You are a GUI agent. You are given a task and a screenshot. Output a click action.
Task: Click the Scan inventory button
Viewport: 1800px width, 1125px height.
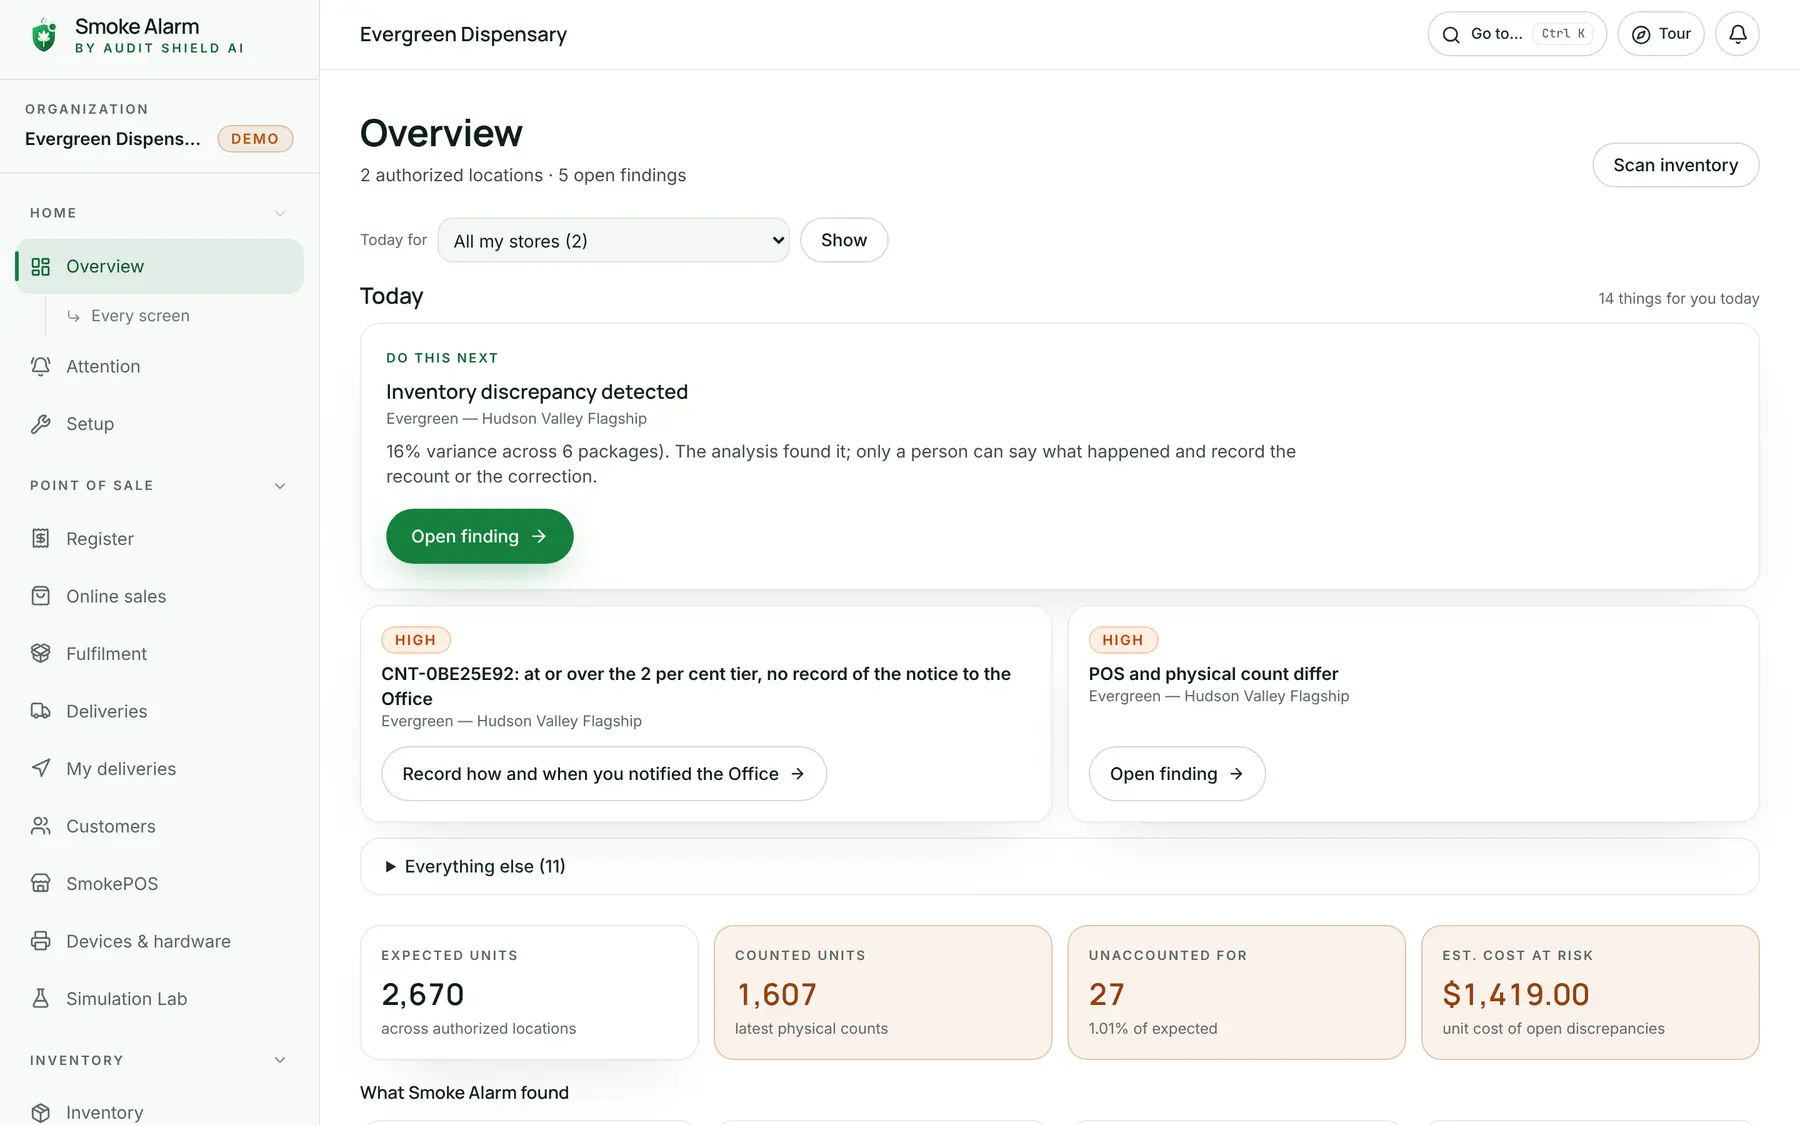1676,165
